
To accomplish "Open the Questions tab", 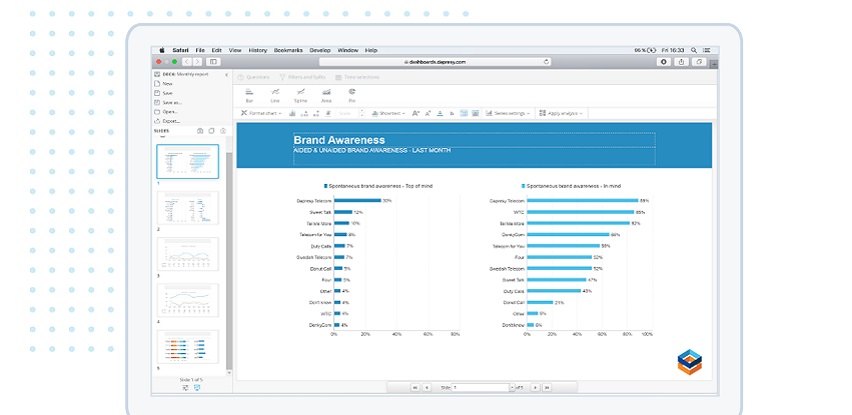I will (254, 77).
